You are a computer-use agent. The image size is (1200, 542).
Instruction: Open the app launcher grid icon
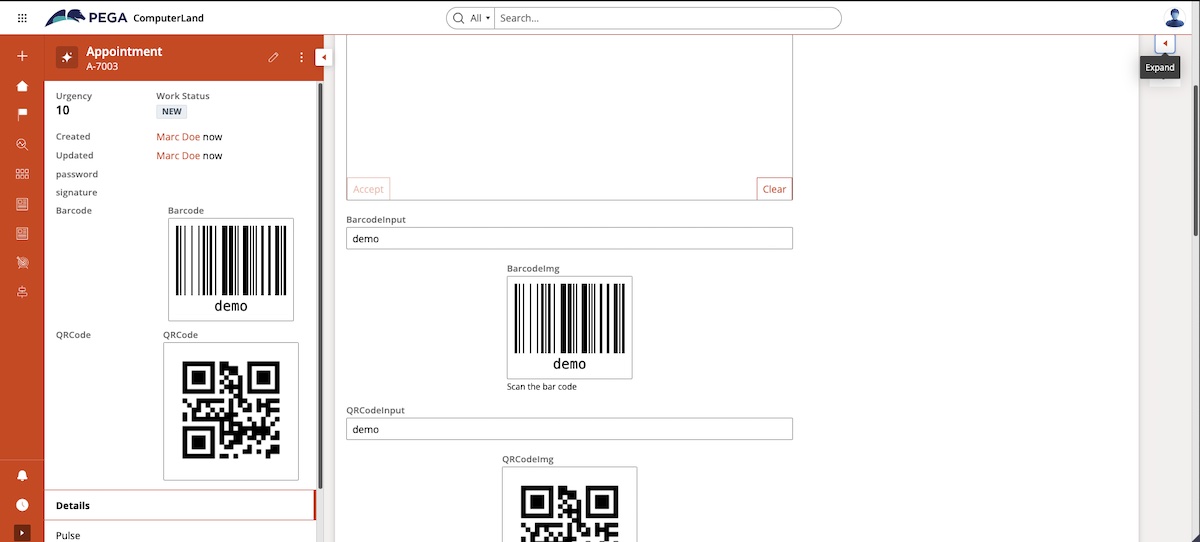(x=22, y=18)
